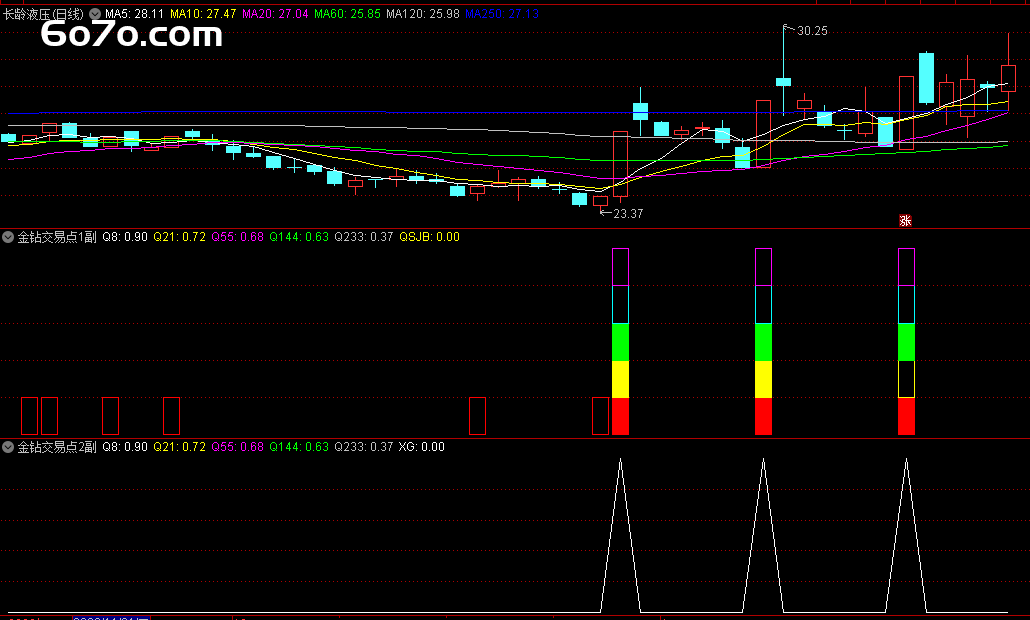
Task: Expand the 金钻交易点2副 indicator menu arrow
Action: point(8,447)
